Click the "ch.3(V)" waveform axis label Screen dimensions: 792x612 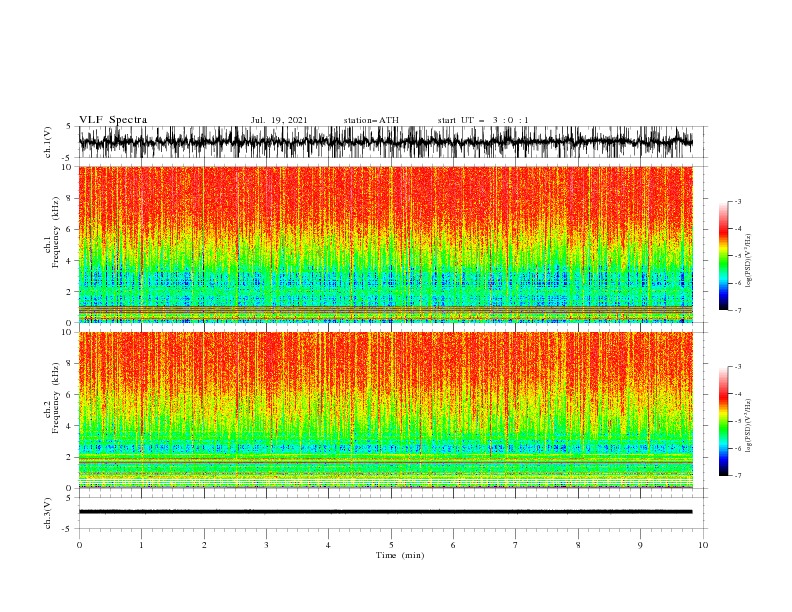coord(48,513)
